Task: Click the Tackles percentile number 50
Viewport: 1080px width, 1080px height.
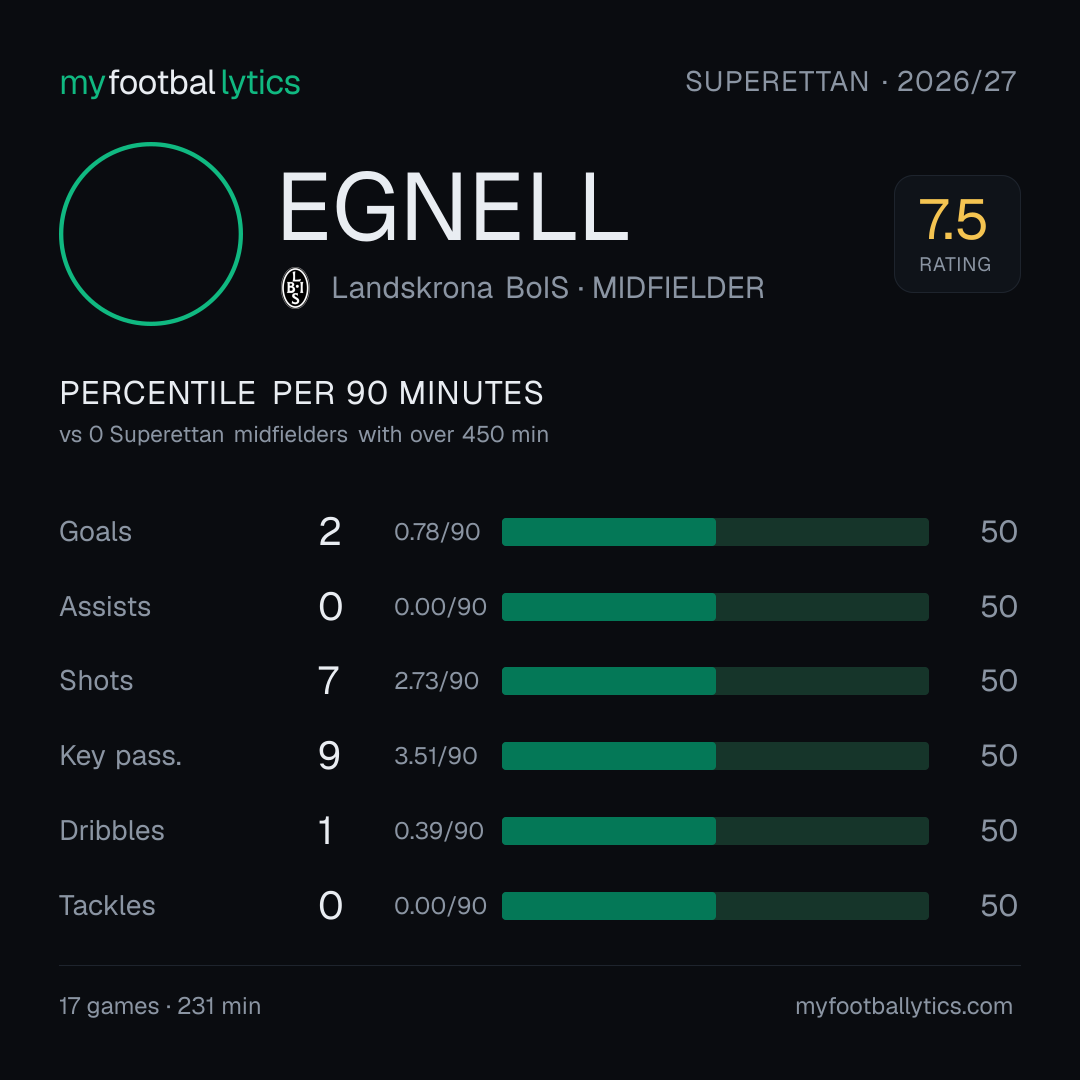Action: [x=999, y=906]
